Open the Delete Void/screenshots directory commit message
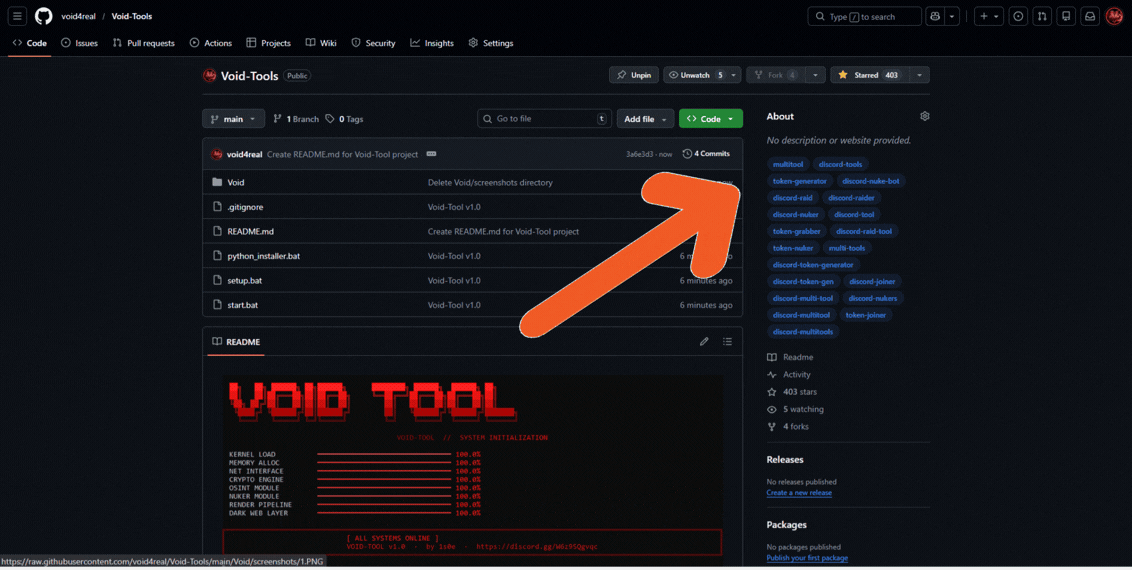The image size is (1132, 570). click(490, 183)
